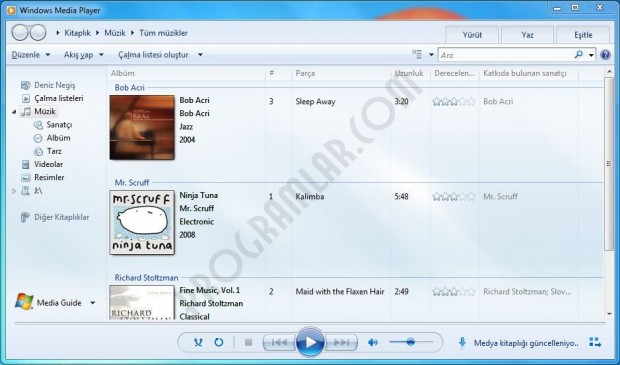This screenshot has width=620, height=365.
Task: Collapse the Müzik tree node
Action: (x=14, y=112)
